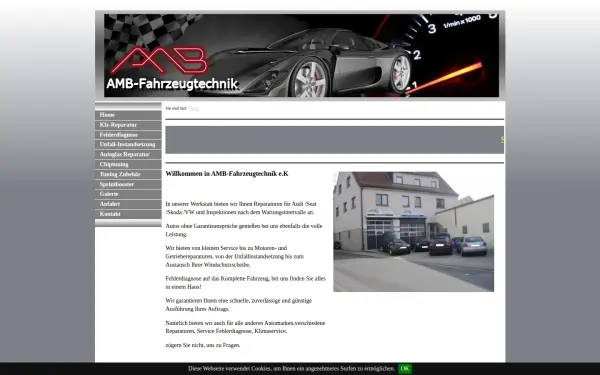Click the text 'zögern Sie nicht, uns zu Fragen.'
The width and height of the screenshot is (600, 375).
point(203,345)
